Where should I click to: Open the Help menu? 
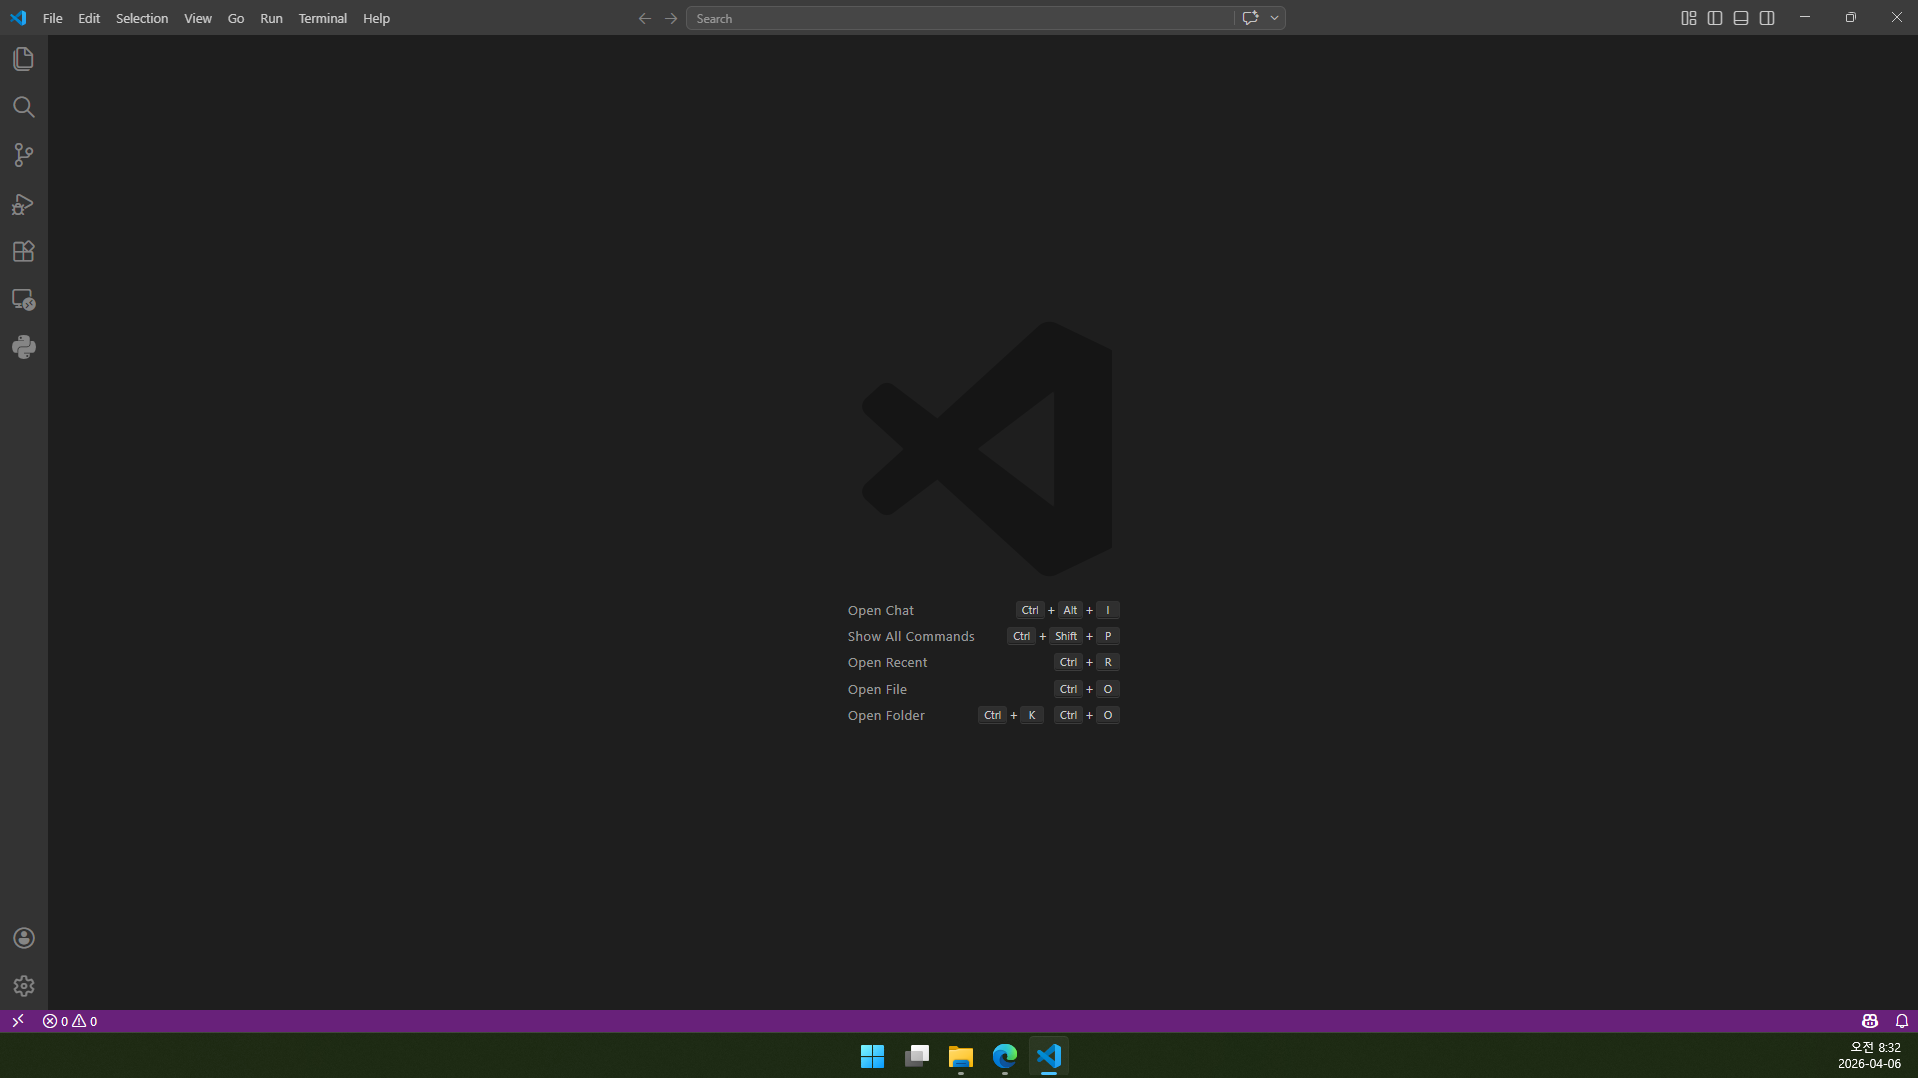[x=376, y=18]
